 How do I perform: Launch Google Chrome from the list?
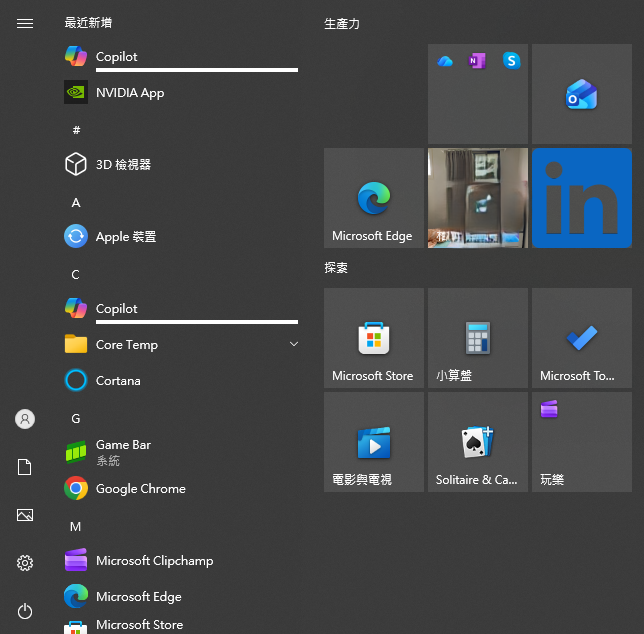coord(181,488)
